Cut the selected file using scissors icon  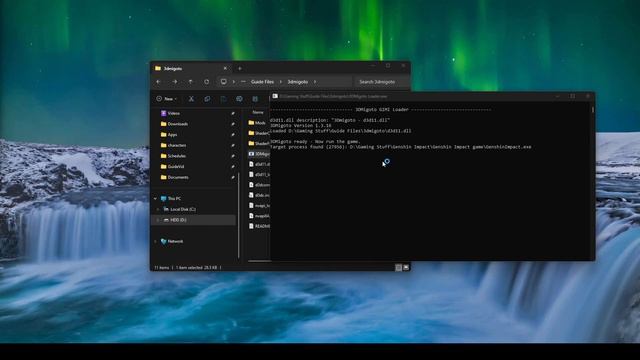click(191, 99)
